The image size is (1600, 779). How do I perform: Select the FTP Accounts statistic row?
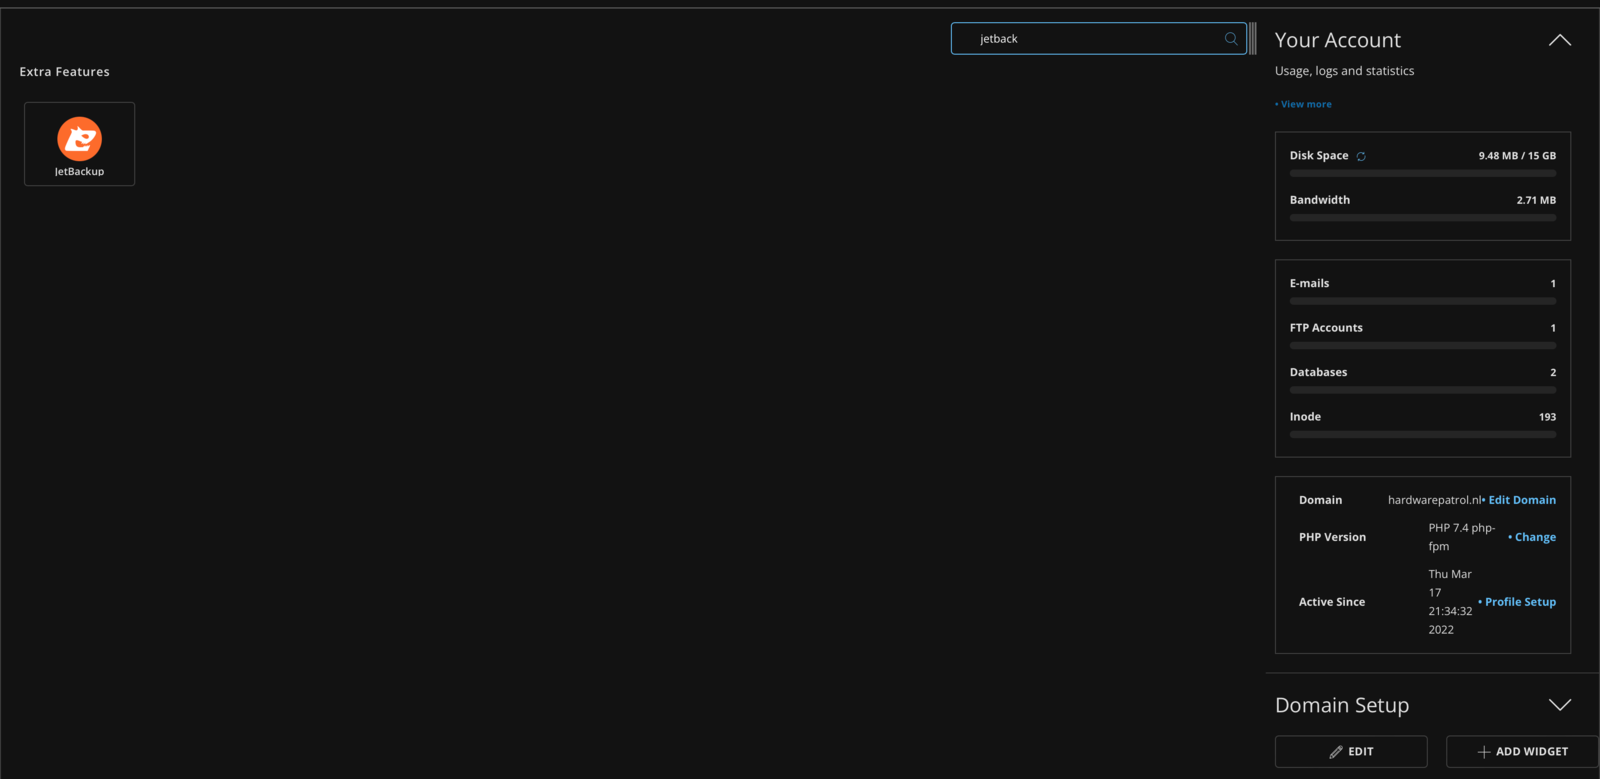pyautogui.click(x=1422, y=328)
